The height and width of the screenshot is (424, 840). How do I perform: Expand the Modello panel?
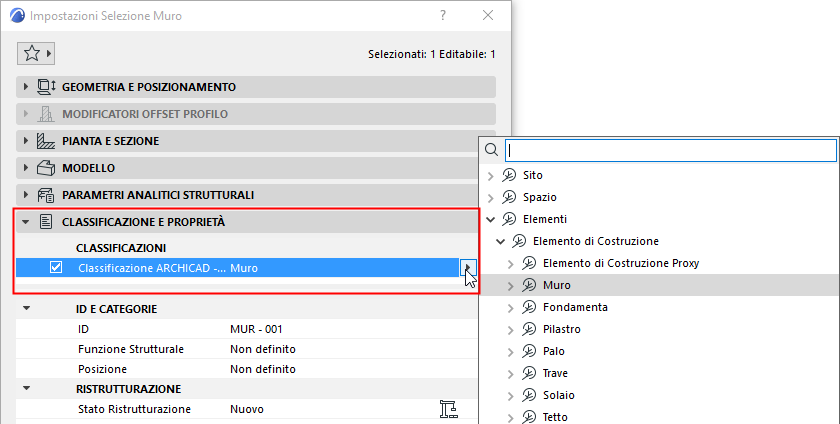point(26,168)
